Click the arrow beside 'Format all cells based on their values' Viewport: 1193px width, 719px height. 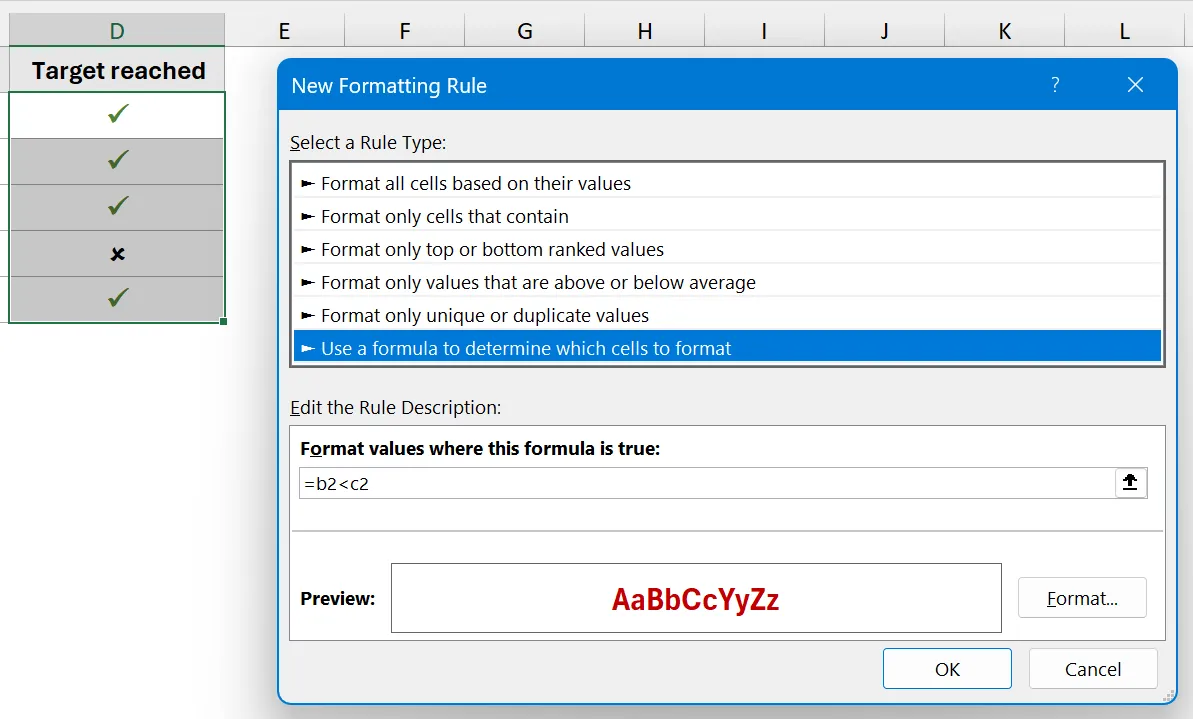coord(308,183)
